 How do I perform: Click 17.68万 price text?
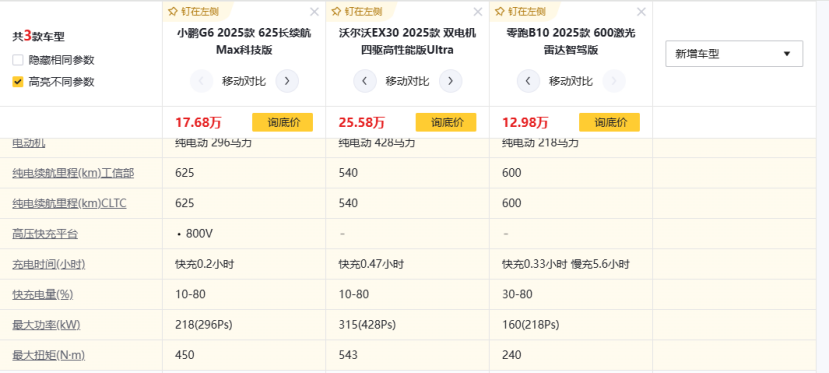pos(198,123)
